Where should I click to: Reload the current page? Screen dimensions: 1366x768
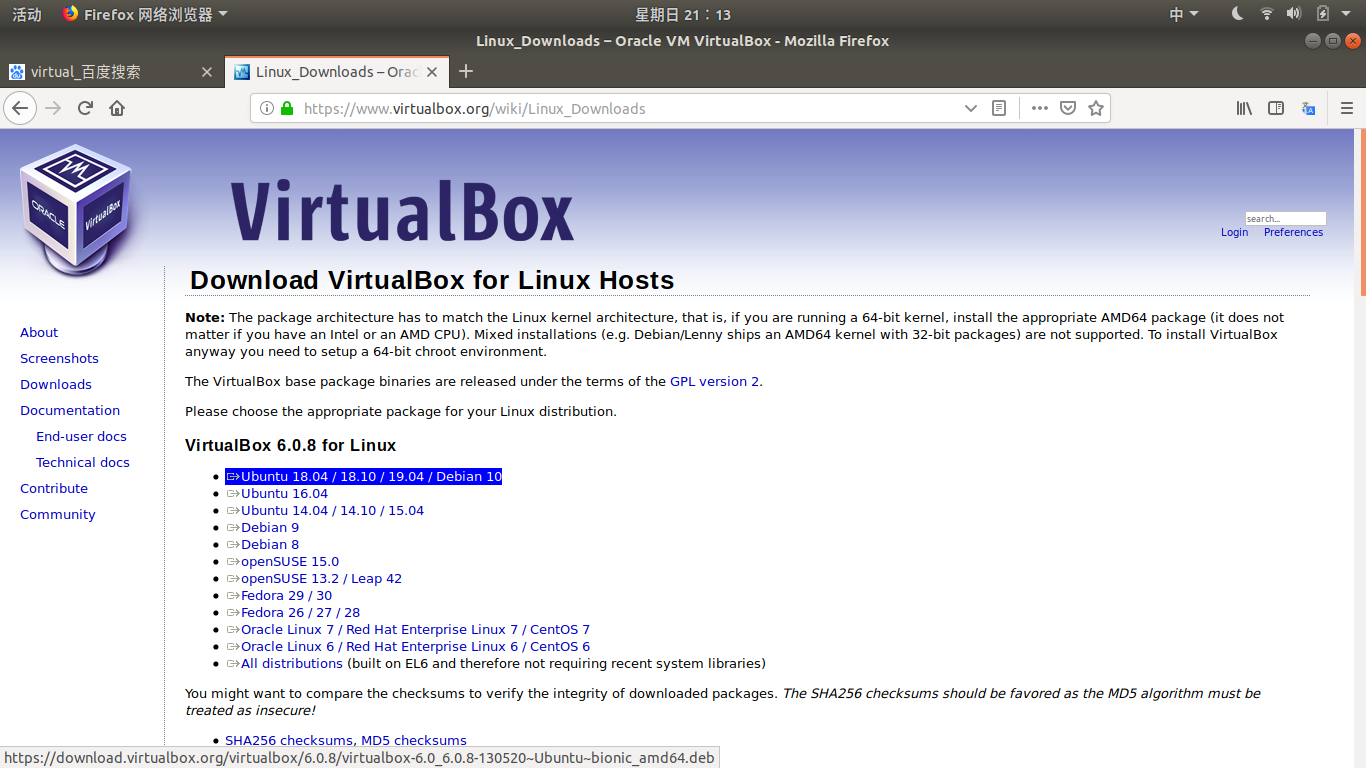(85, 108)
